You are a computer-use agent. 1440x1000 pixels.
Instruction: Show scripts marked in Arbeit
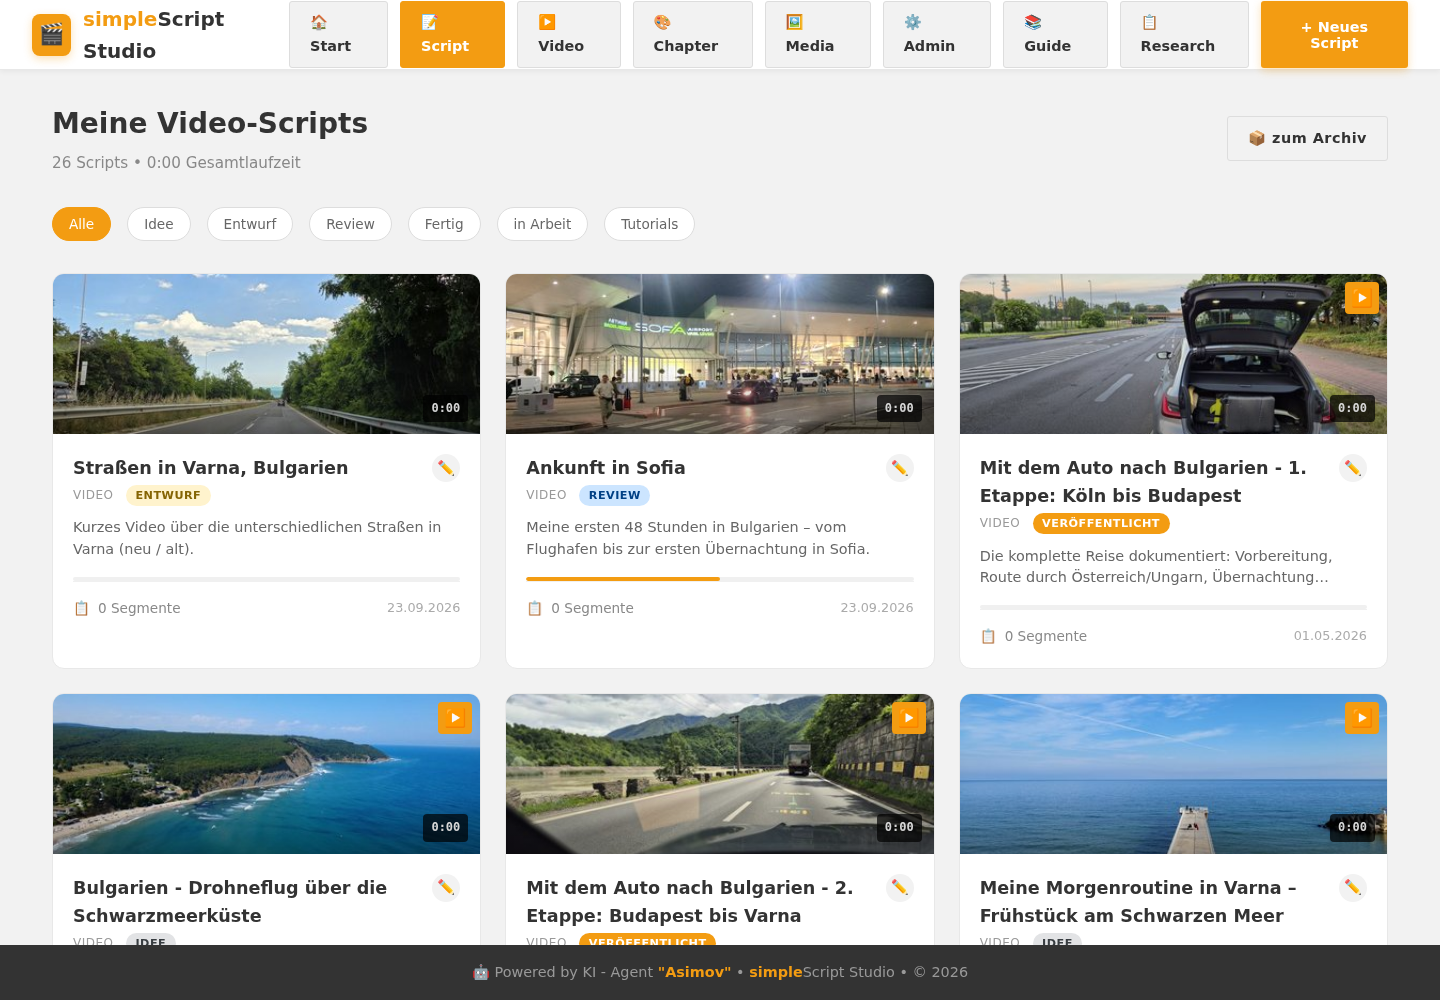542,224
